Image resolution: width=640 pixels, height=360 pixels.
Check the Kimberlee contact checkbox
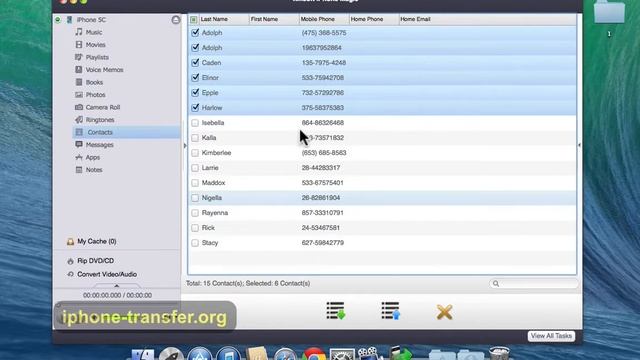(195, 153)
